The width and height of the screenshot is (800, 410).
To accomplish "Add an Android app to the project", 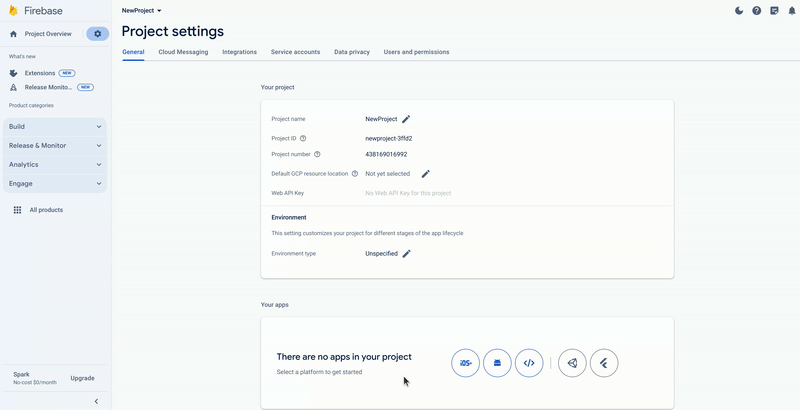I will [x=497, y=363].
